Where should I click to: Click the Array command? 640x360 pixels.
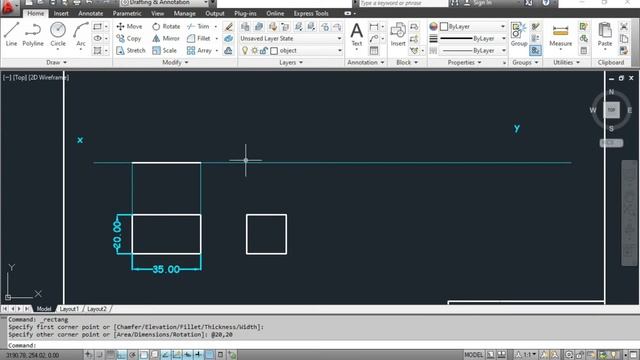pos(200,51)
